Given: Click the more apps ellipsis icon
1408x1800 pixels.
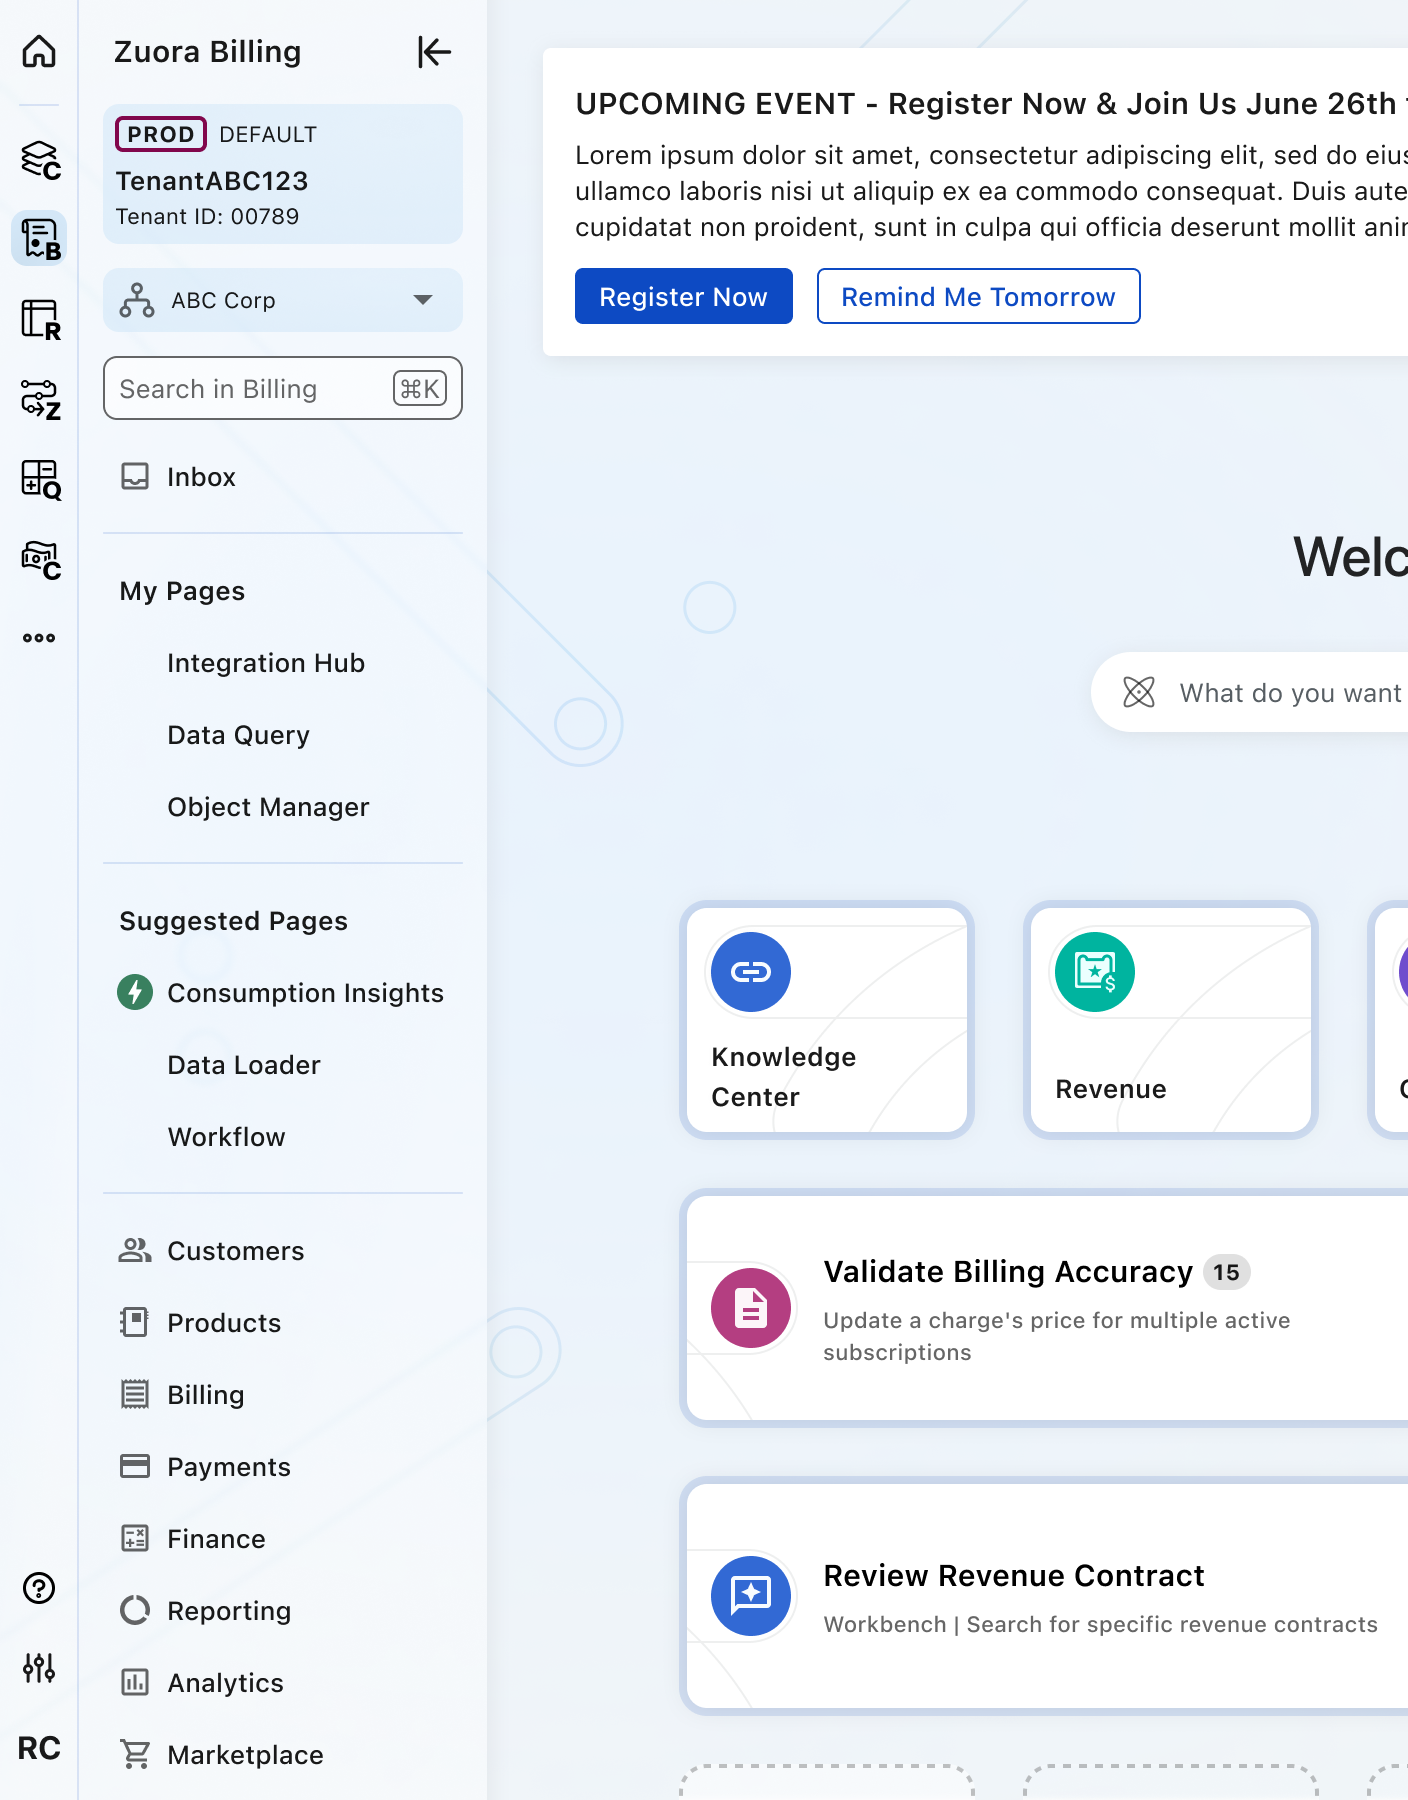Looking at the screenshot, I should [39, 638].
